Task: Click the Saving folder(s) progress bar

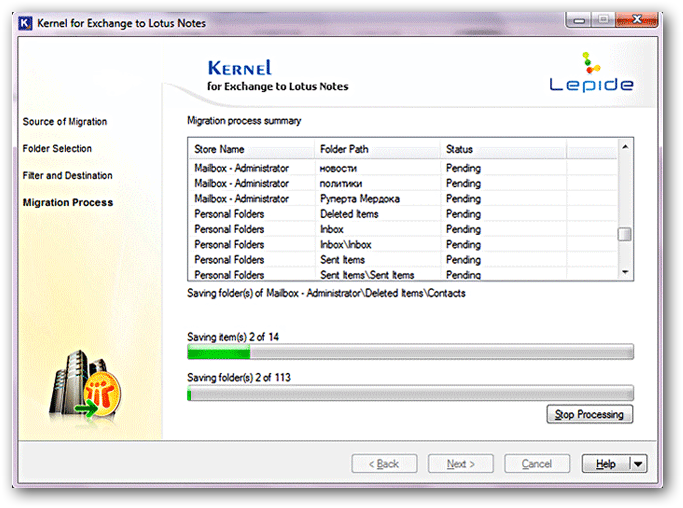Action: 410,393
